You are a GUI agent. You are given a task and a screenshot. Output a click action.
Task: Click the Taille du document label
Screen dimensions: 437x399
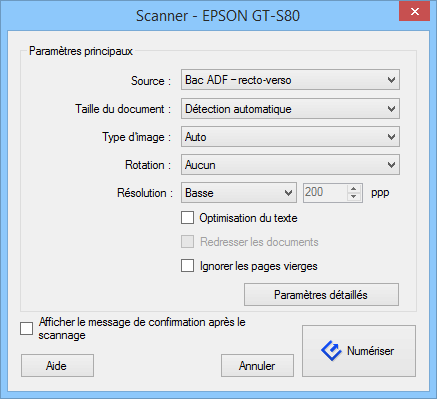point(123,109)
